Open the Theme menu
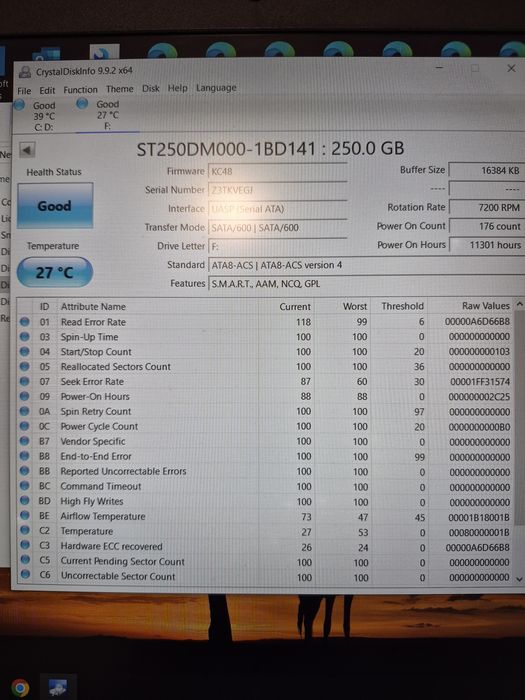Image resolution: width=525 pixels, height=700 pixels. click(x=120, y=89)
